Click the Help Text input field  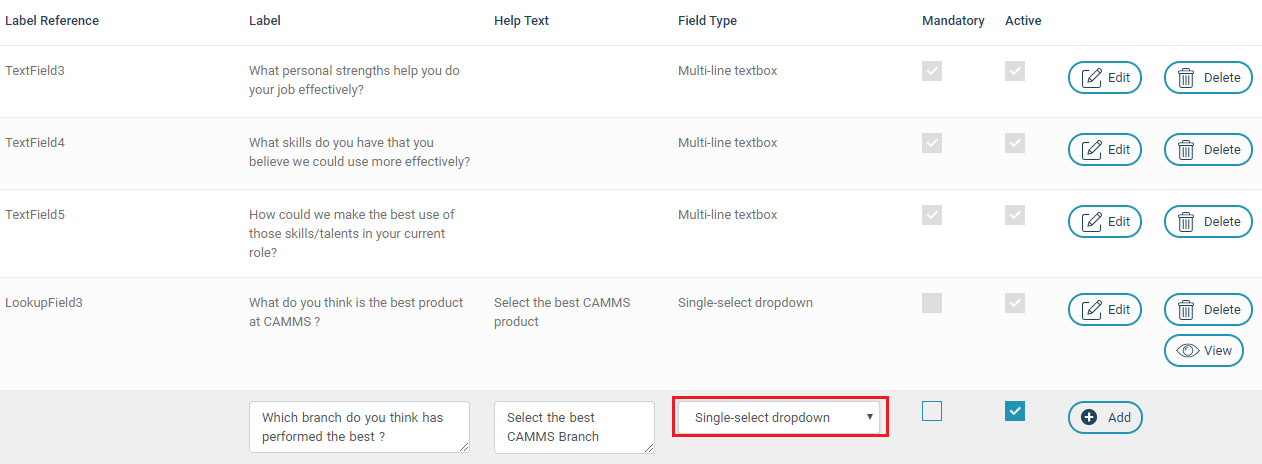(574, 427)
